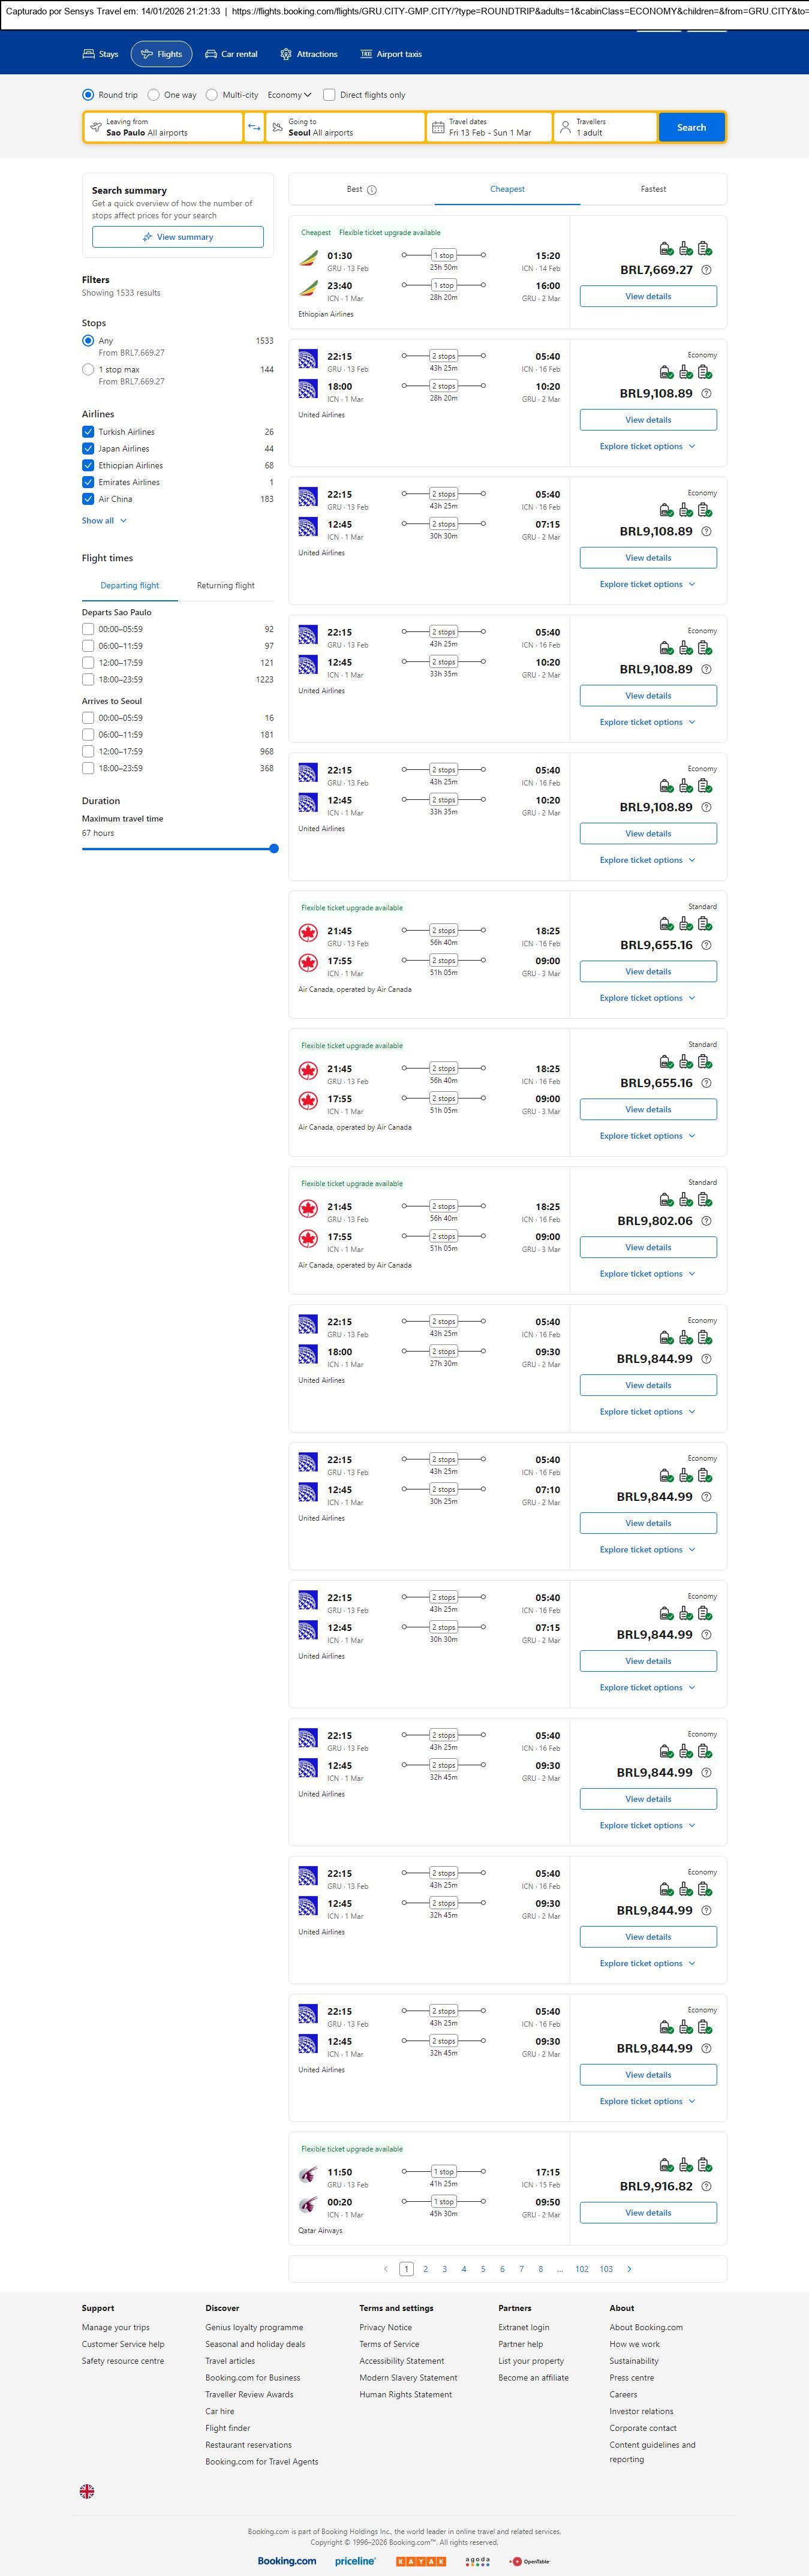The image size is (809, 2576).
Task: Click the blue Search button
Action: [x=691, y=127]
